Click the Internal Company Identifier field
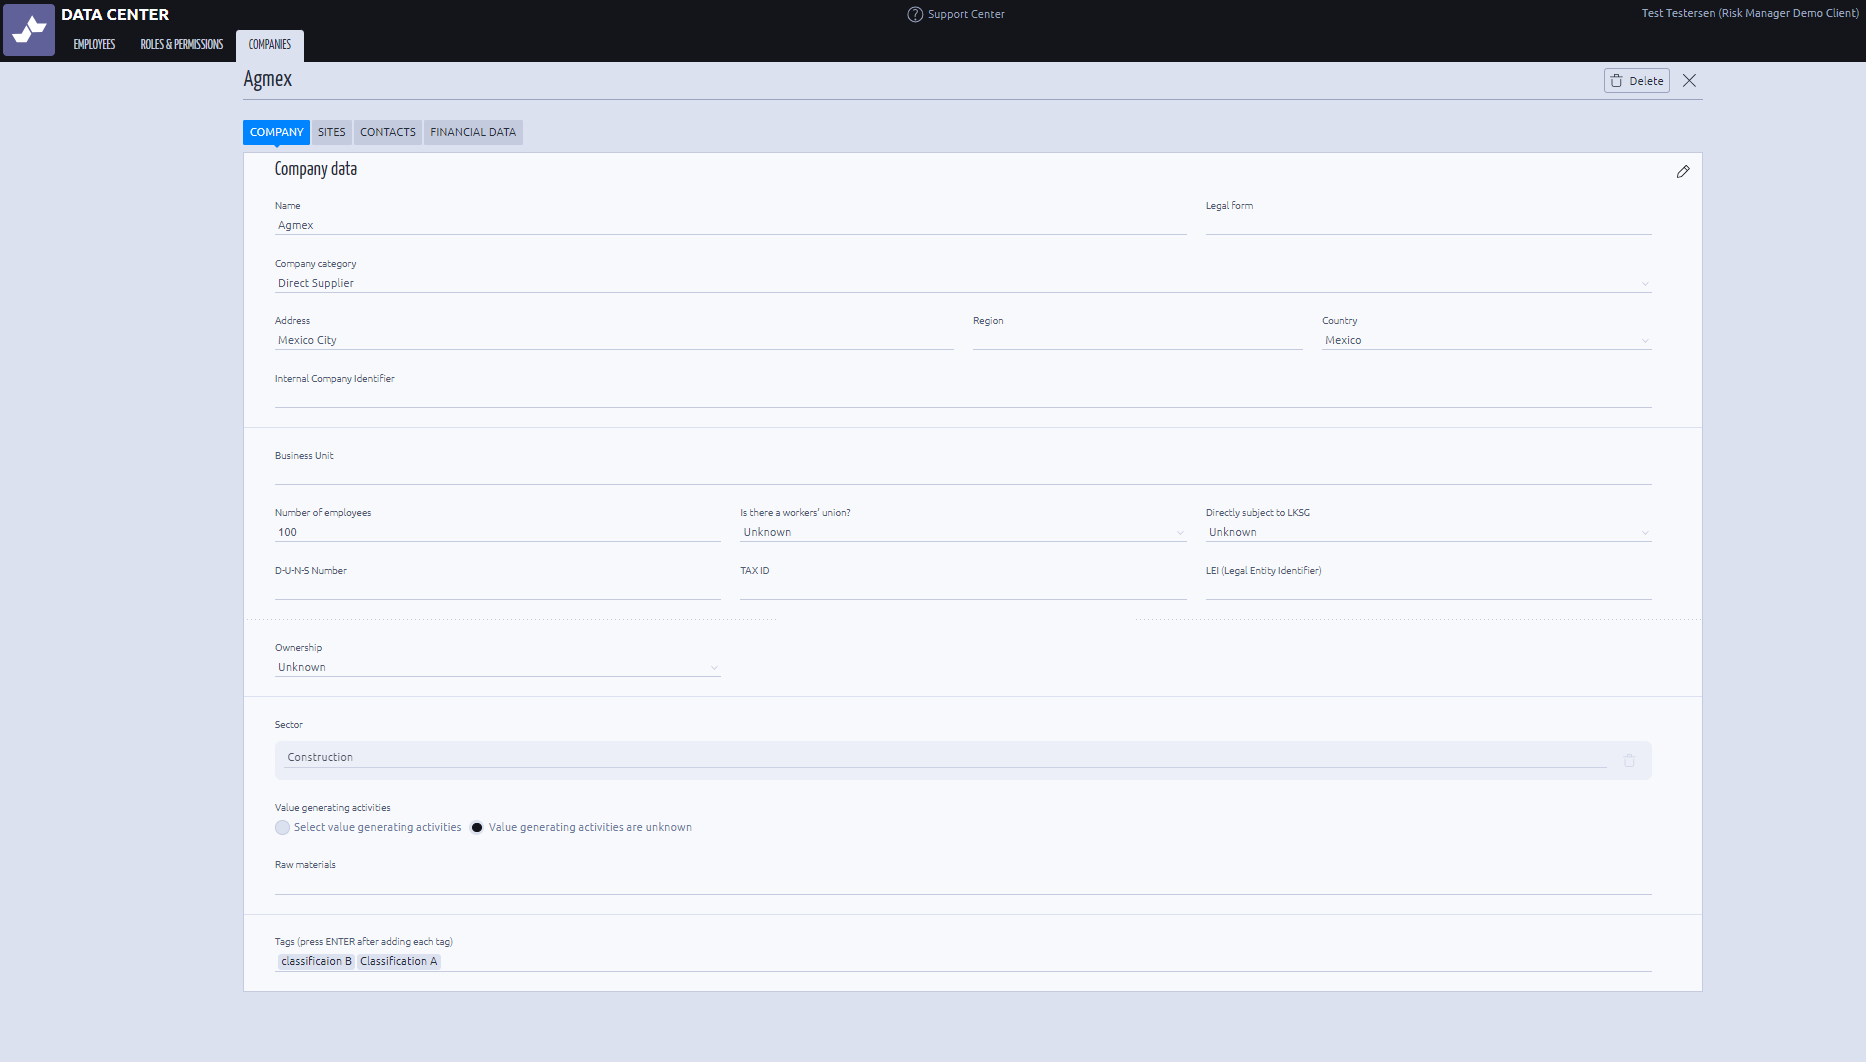 tap(963, 398)
